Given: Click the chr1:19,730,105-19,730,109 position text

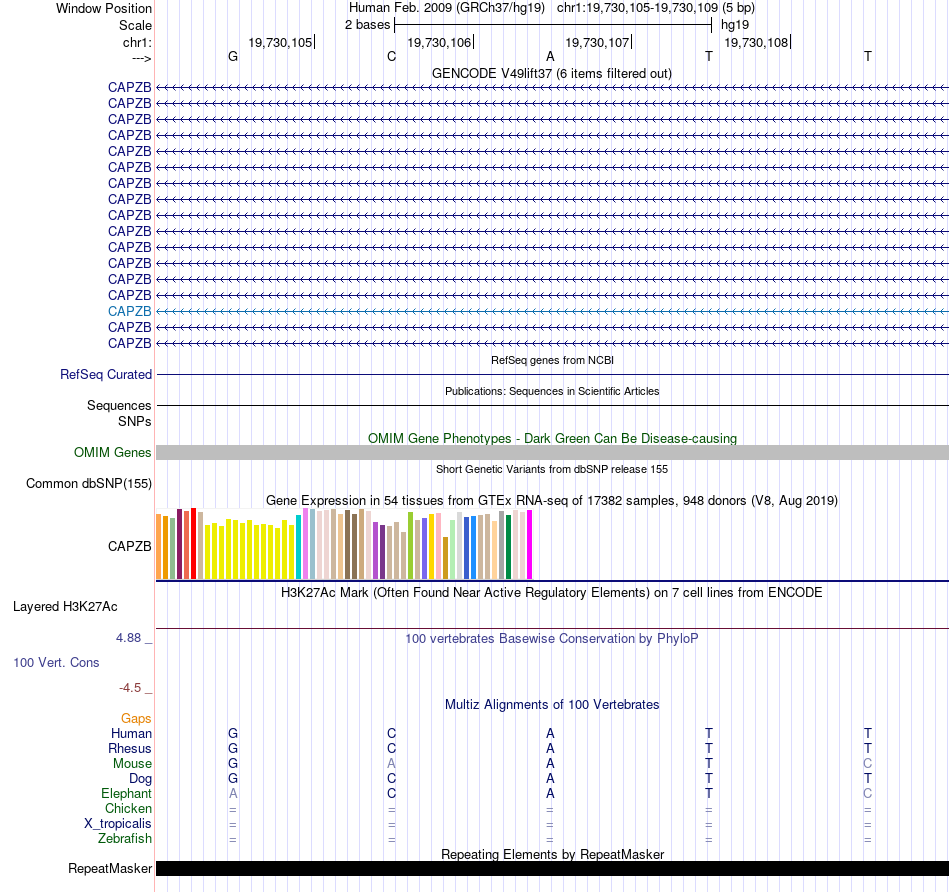Looking at the screenshot, I should coord(637,8).
